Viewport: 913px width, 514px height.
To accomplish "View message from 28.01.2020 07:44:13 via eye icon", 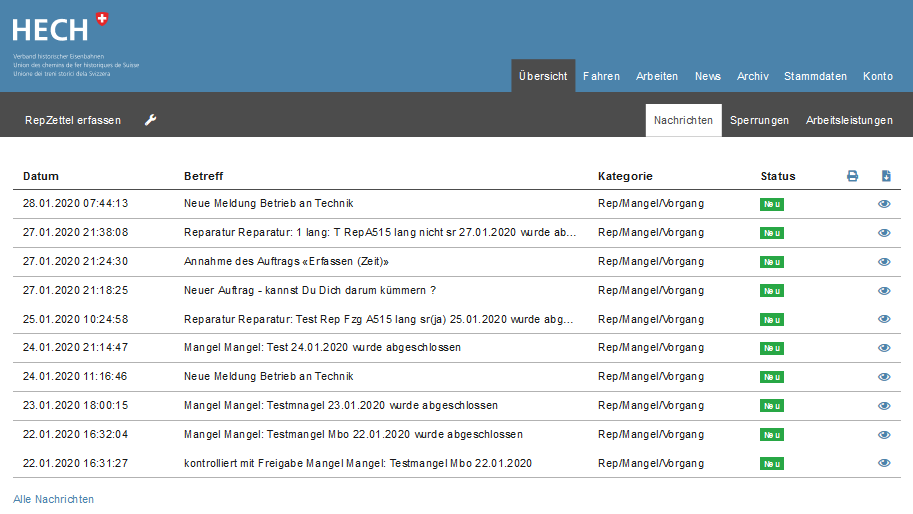I will pyautogui.click(x=884, y=204).
